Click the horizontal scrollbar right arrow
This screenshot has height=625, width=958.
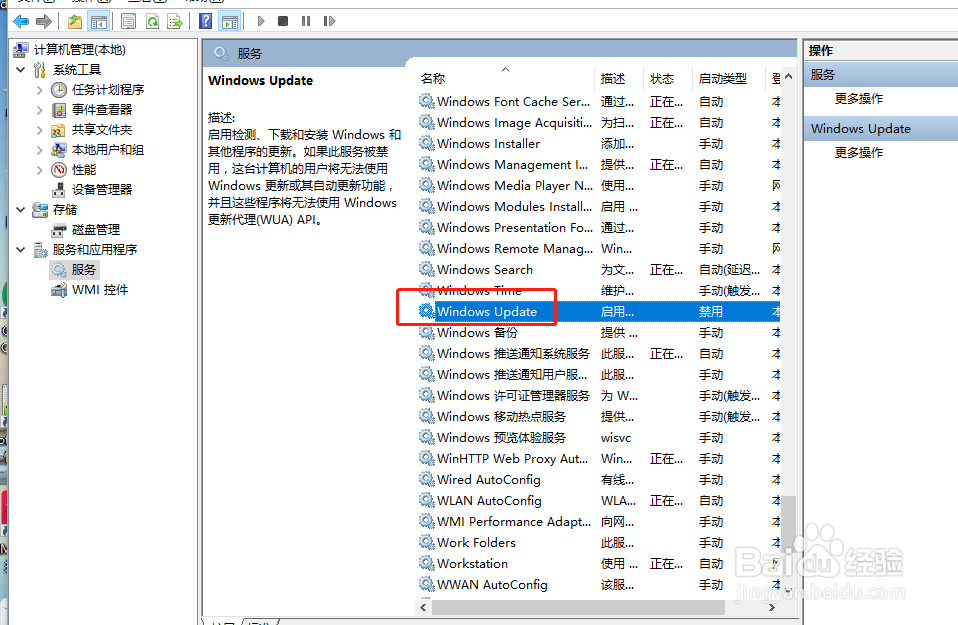(x=771, y=607)
